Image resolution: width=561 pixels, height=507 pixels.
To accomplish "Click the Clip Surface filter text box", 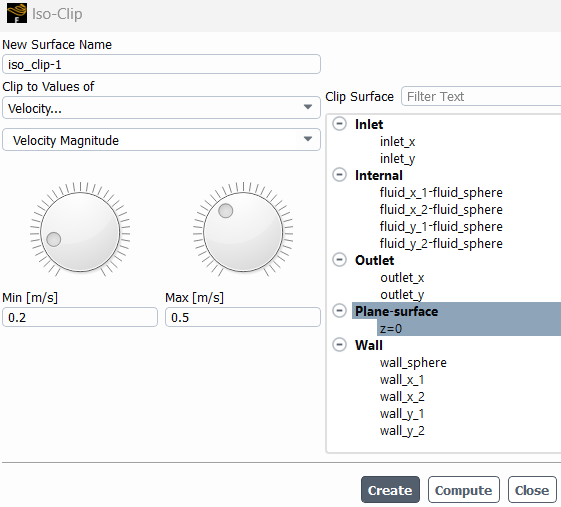I will pyautogui.click(x=481, y=96).
